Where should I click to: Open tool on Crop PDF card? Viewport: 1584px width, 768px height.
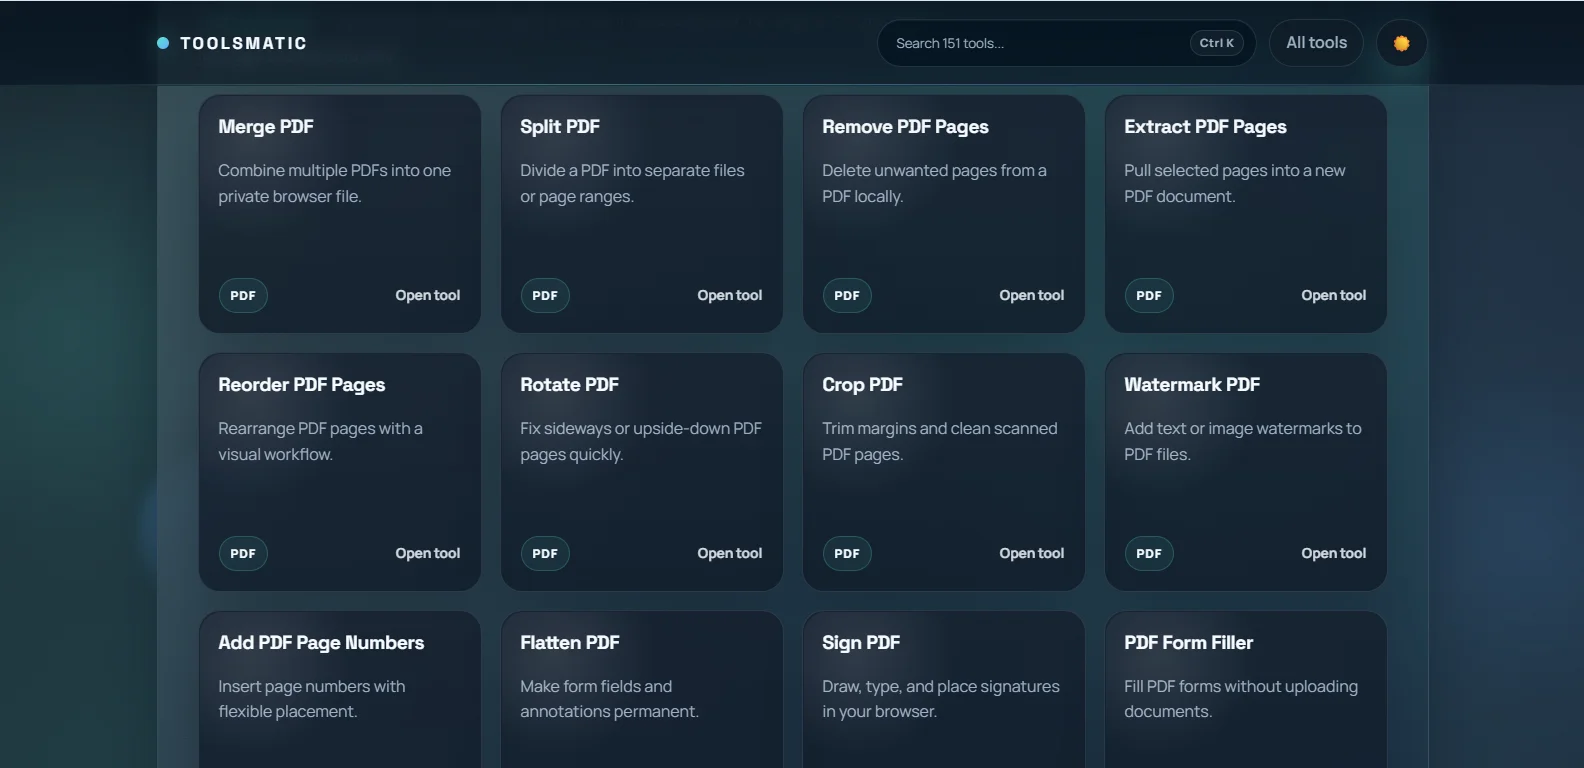coord(1032,553)
